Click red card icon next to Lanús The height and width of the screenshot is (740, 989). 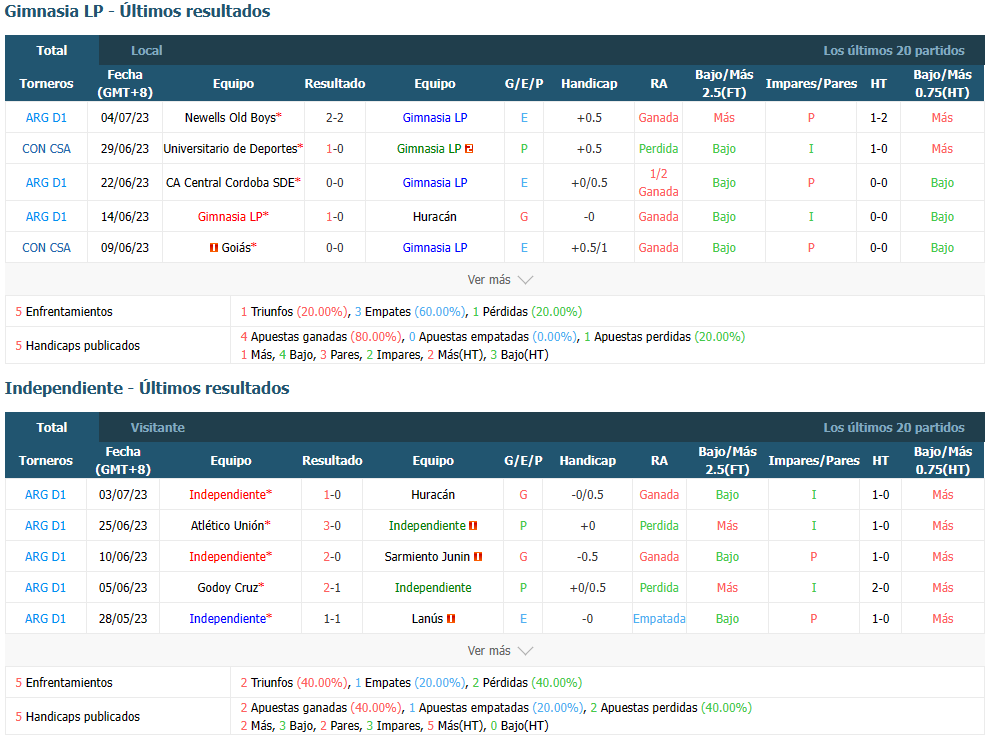[x=450, y=619]
